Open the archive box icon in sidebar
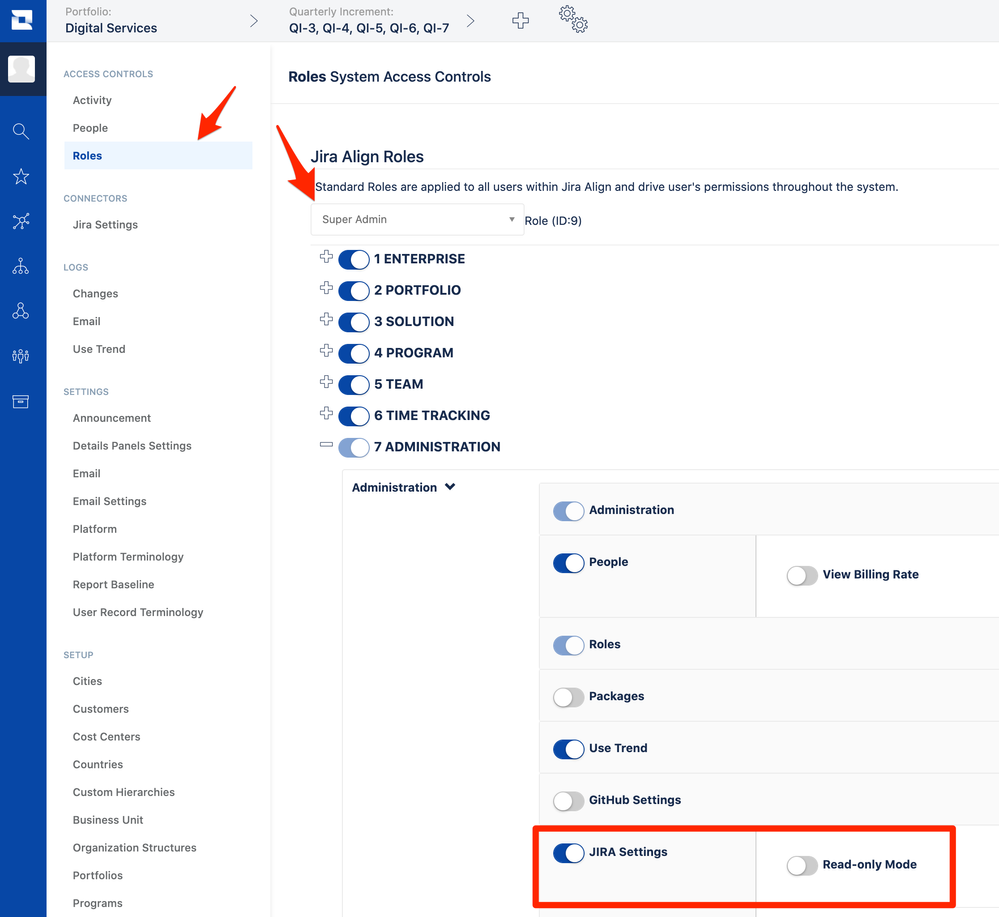 [x=21, y=401]
